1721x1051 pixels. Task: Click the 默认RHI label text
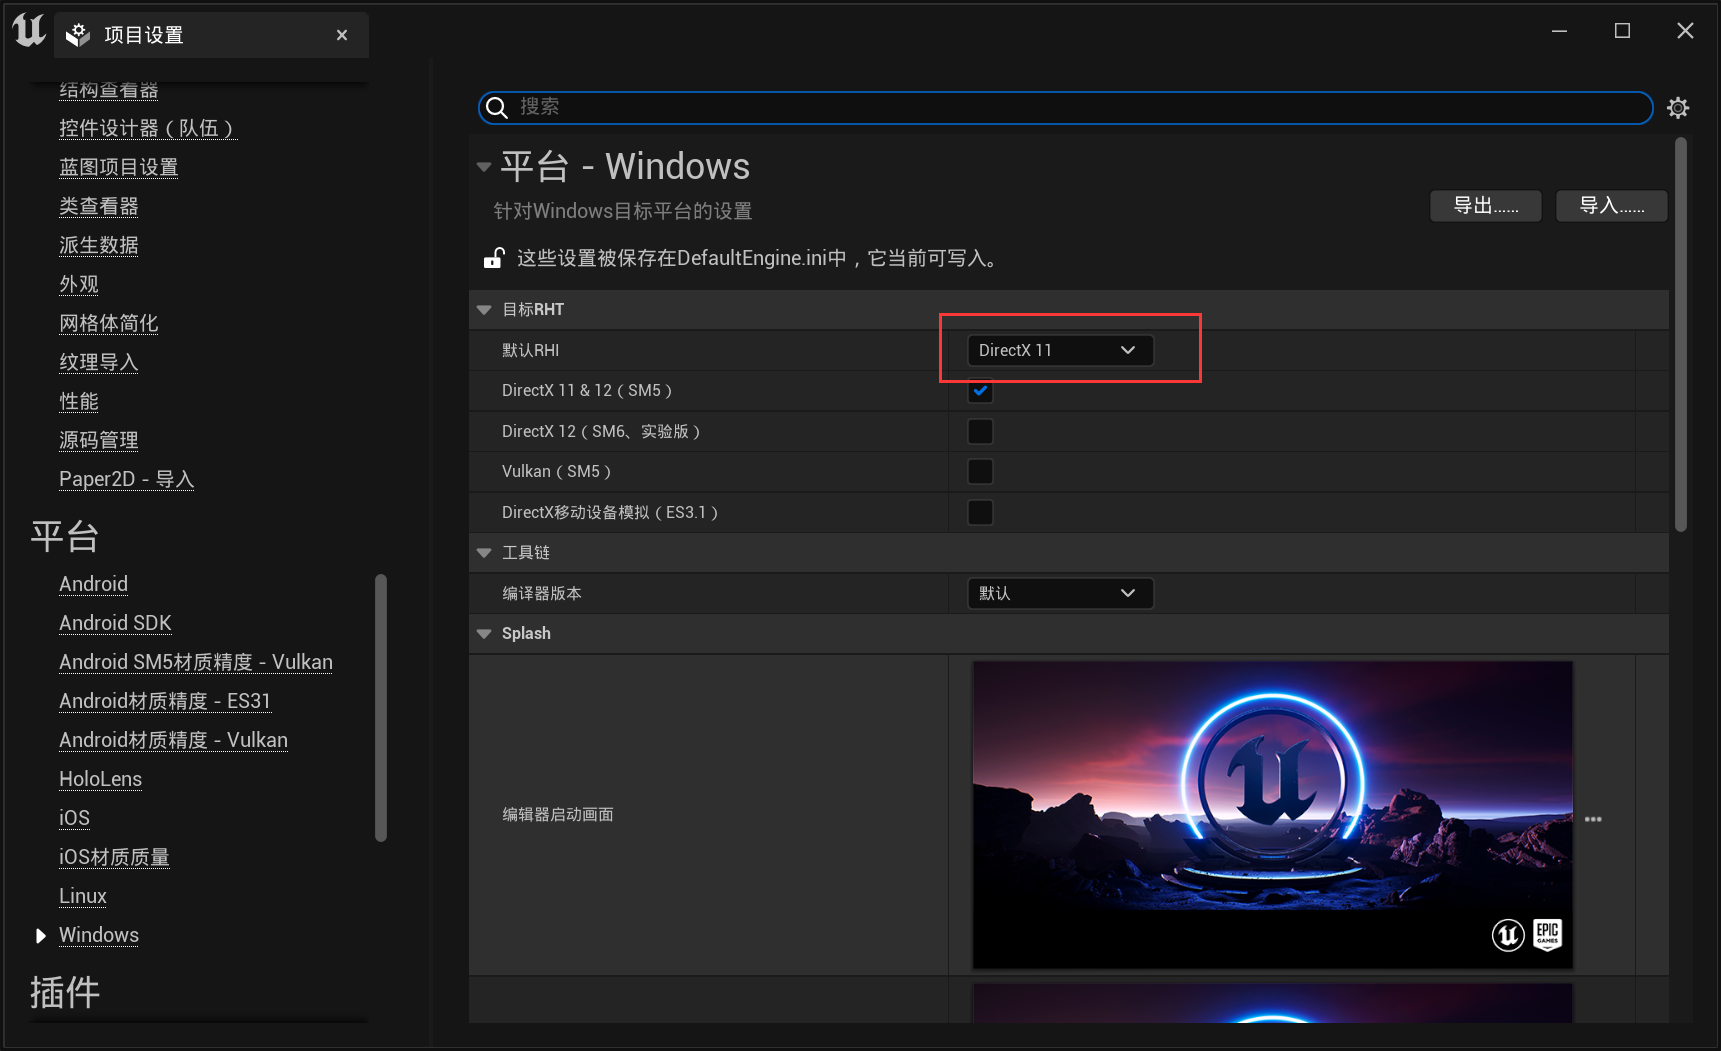(530, 350)
